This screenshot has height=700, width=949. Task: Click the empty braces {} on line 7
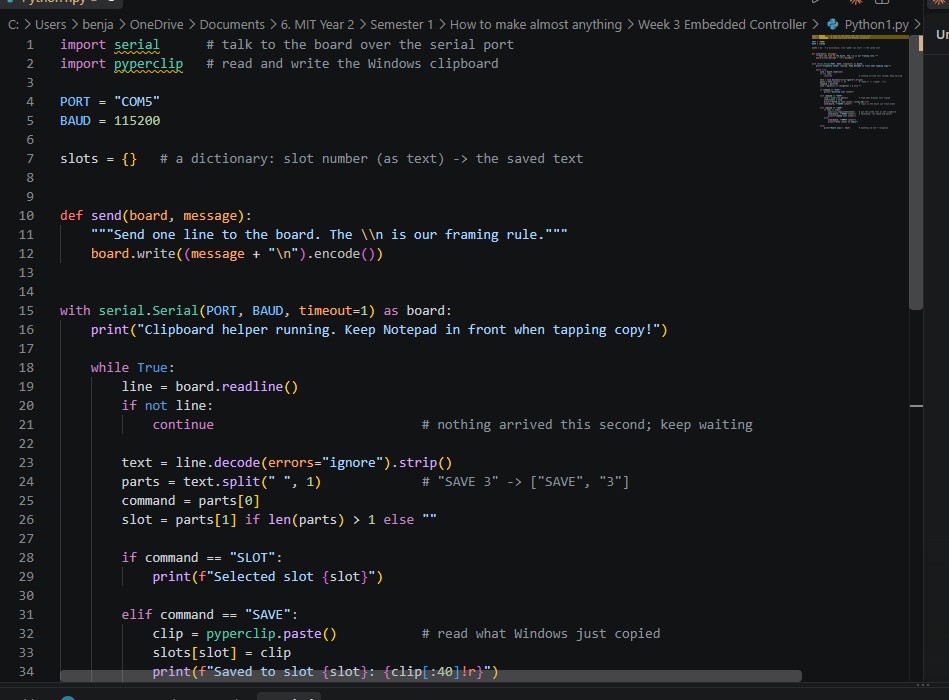point(129,159)
